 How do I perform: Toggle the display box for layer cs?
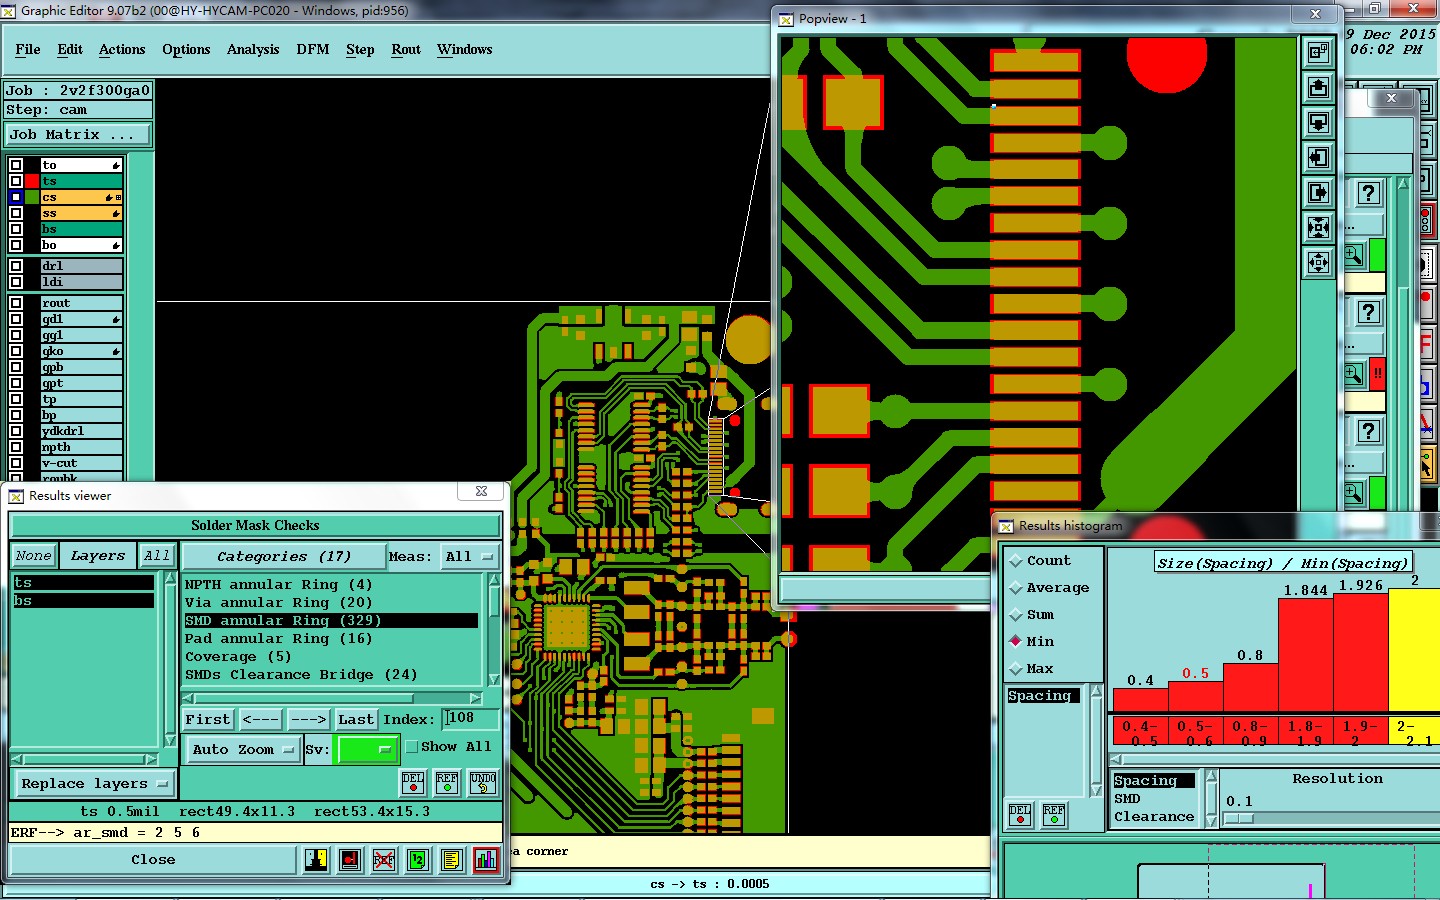16,197
